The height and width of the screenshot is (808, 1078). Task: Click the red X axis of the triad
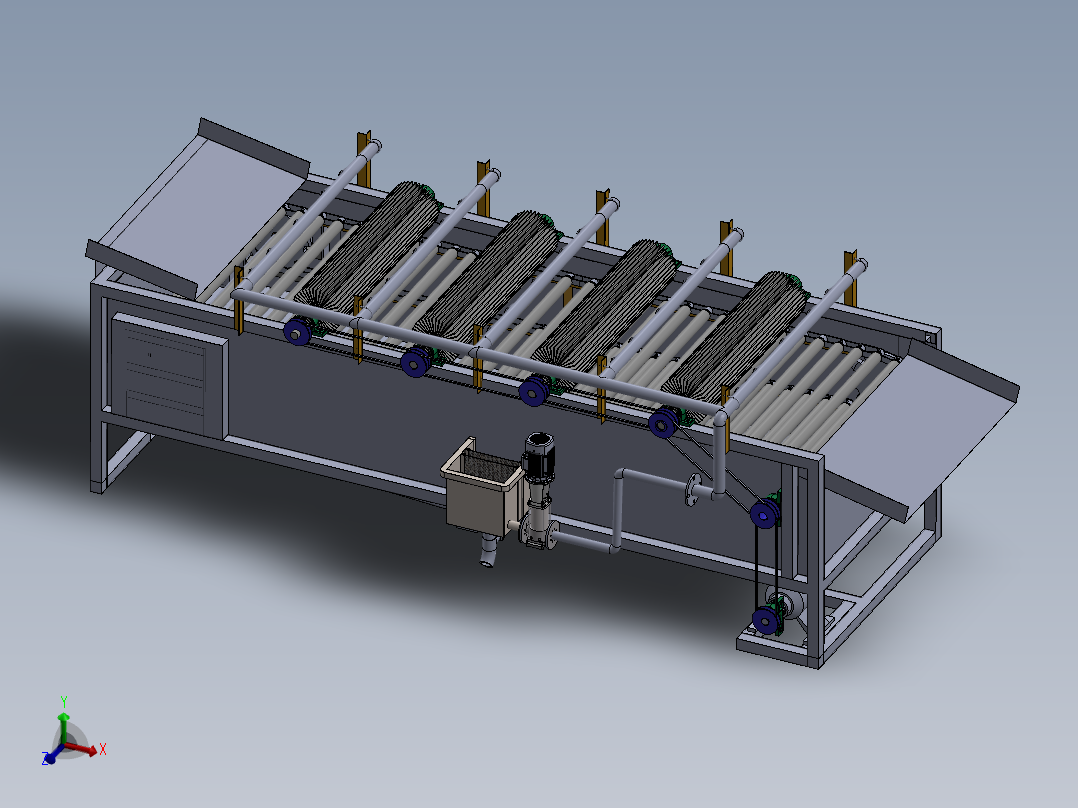point(82,749)
